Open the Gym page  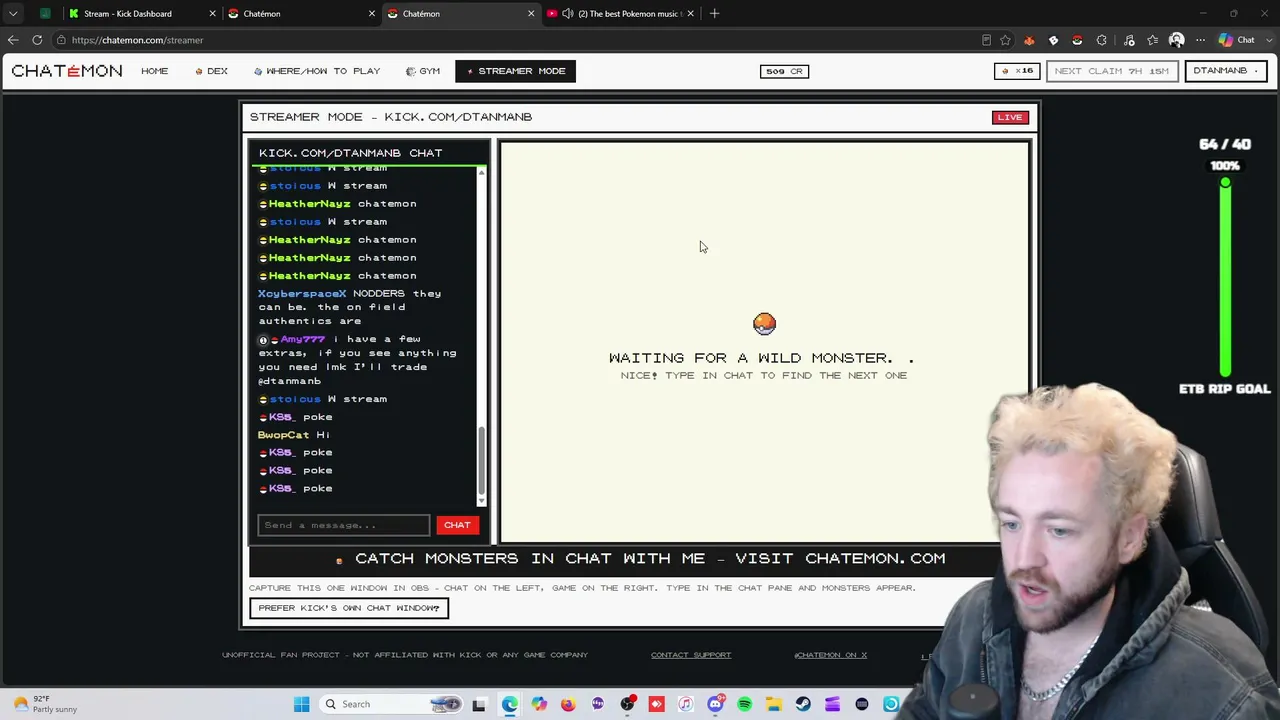pos(423,71)
